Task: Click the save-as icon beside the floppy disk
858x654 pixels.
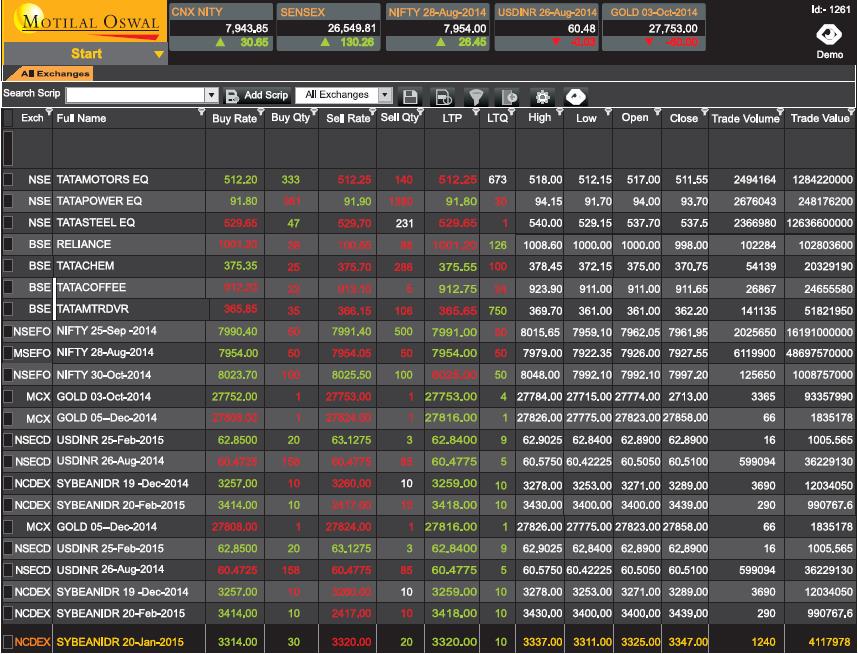Action: (x=443, y=97)
